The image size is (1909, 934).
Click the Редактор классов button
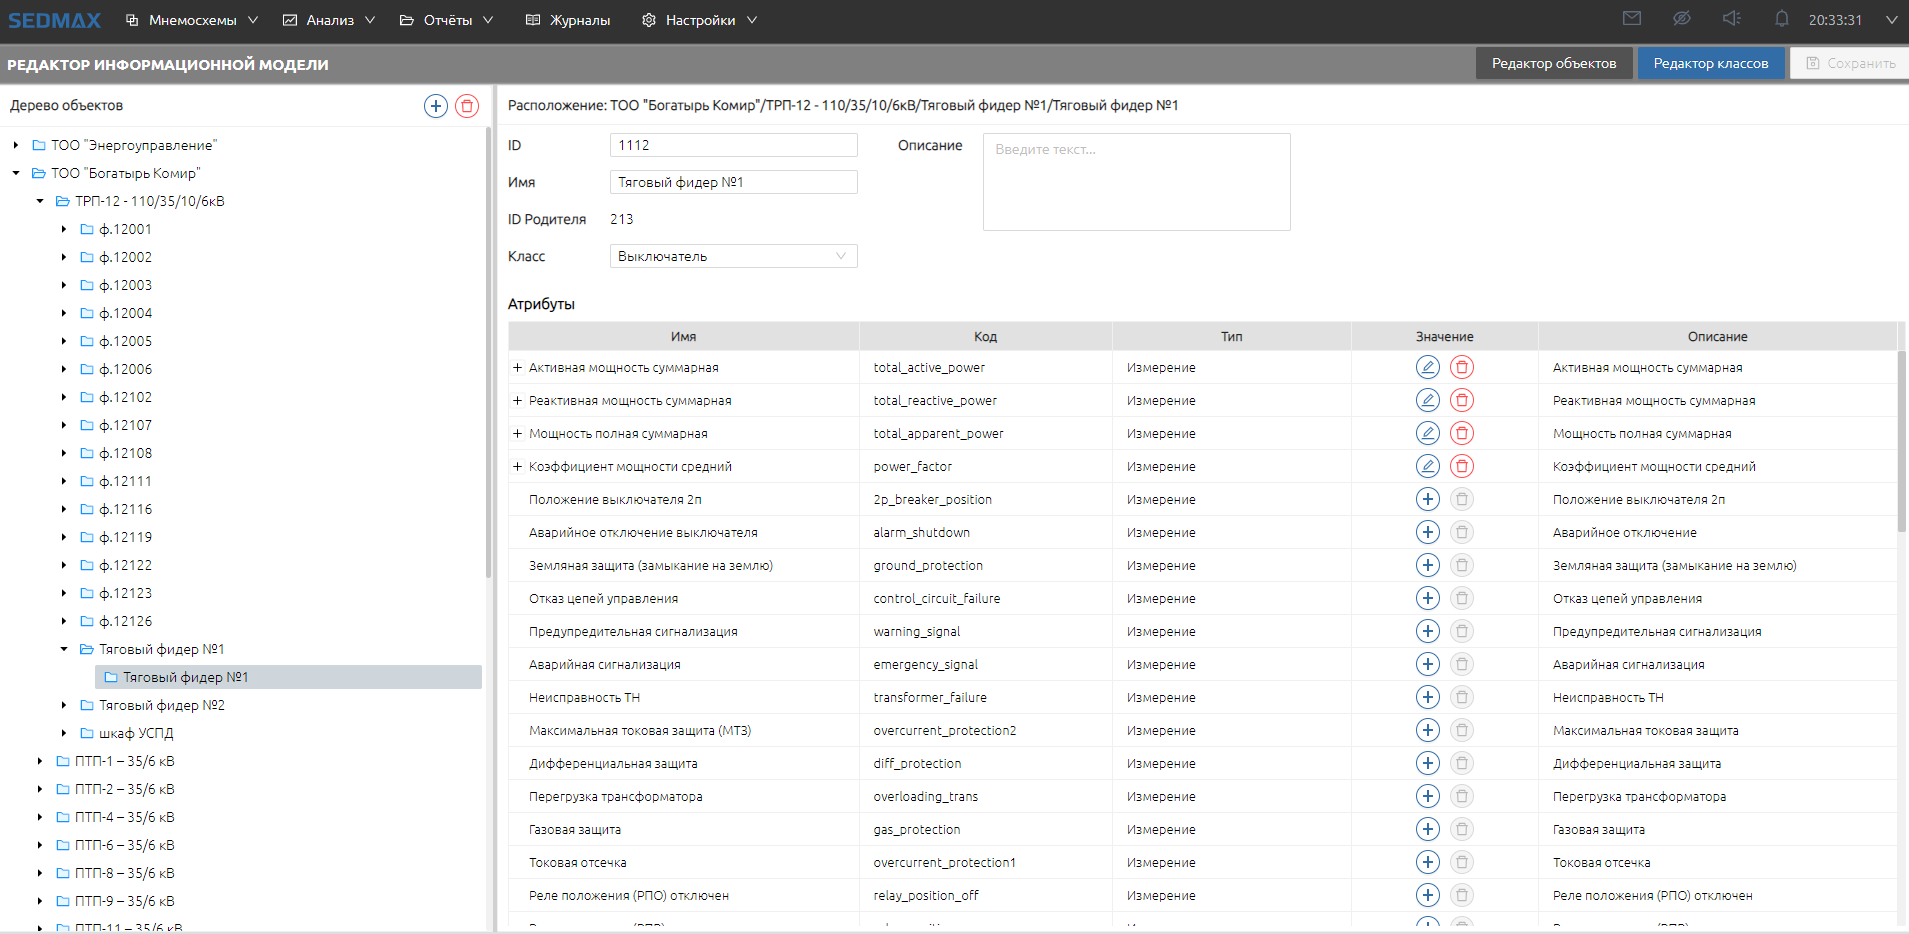1710,63
